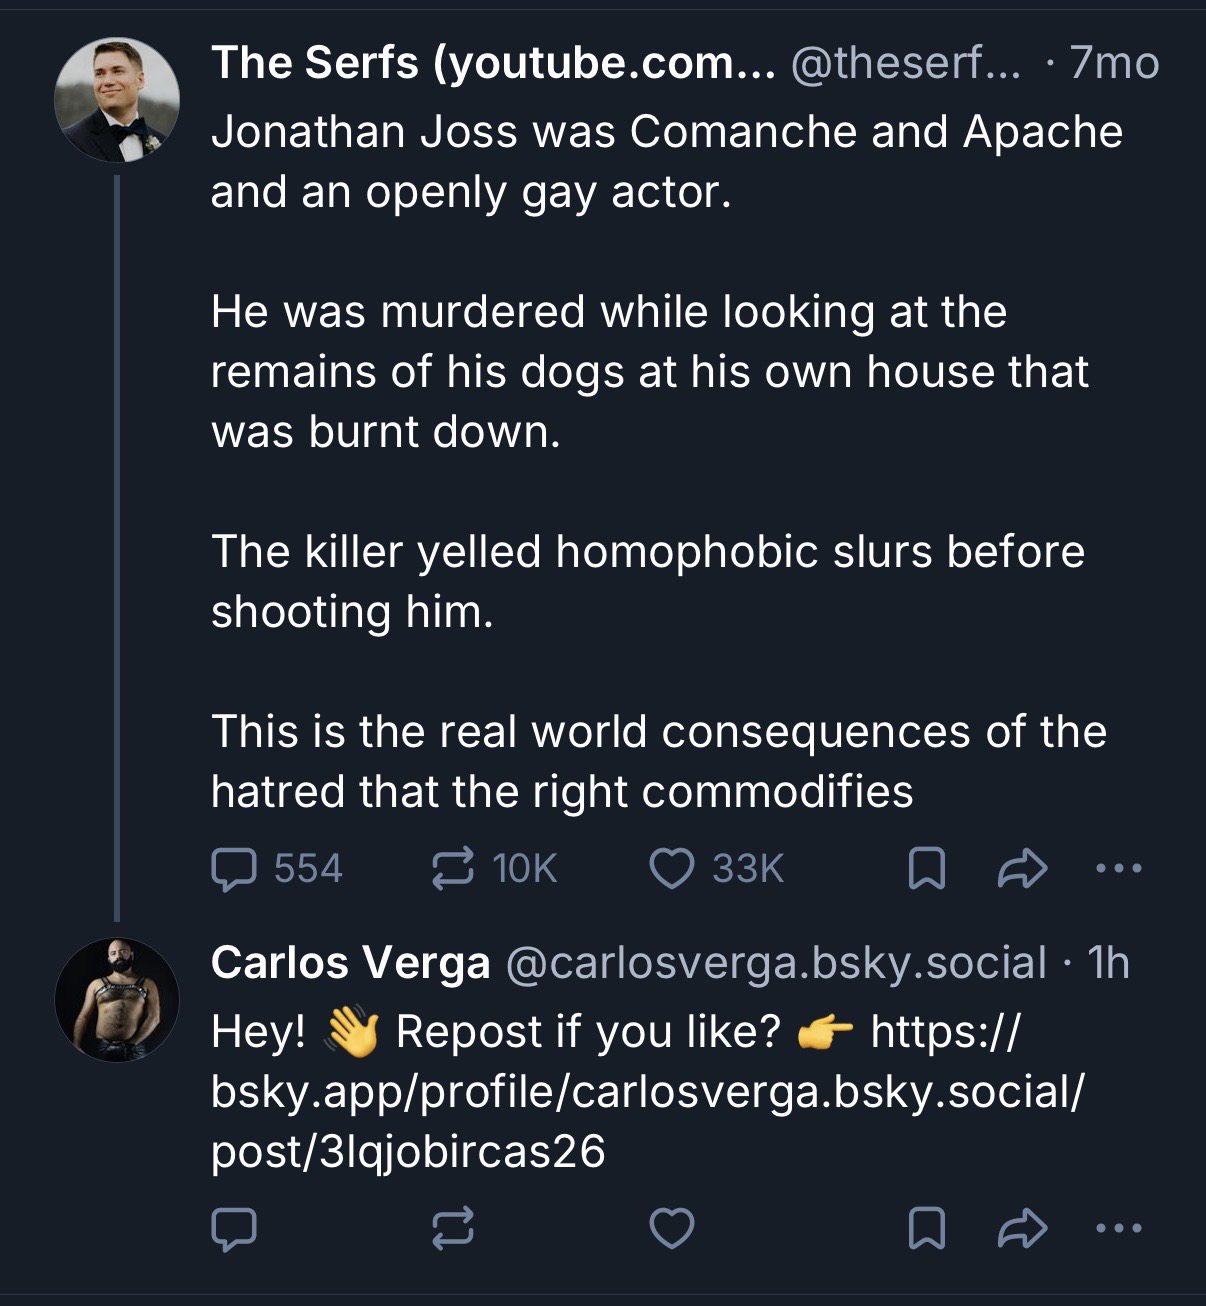Screen dimensions: 1206x1306
Task: Reply to Carlos Verga's post
Action: coord(234,1230)
